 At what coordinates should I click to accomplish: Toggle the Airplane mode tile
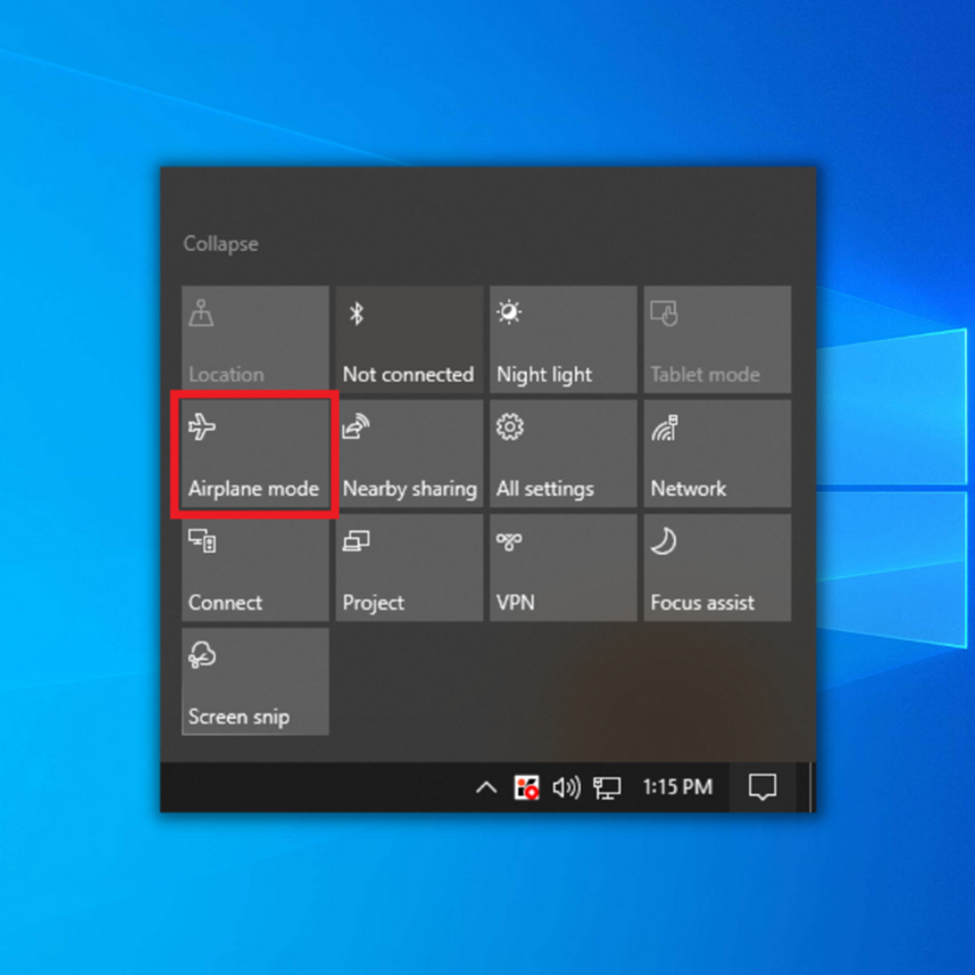coord(255,453)
